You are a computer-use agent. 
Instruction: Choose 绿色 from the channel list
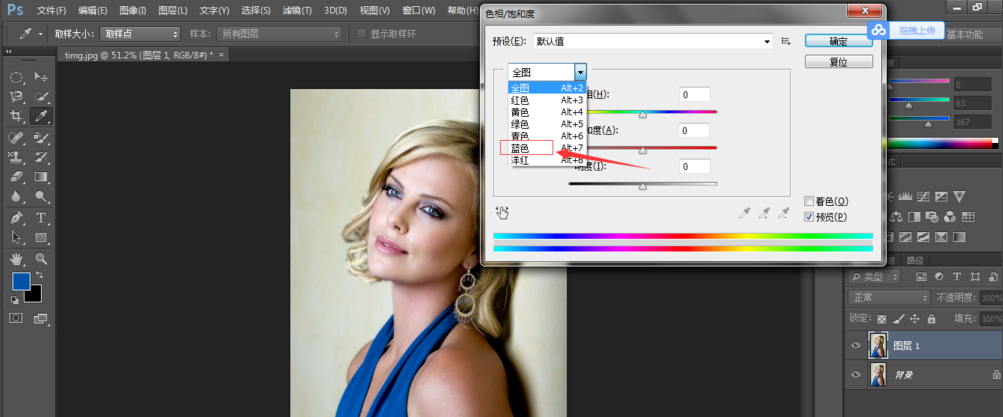point(548,124)
